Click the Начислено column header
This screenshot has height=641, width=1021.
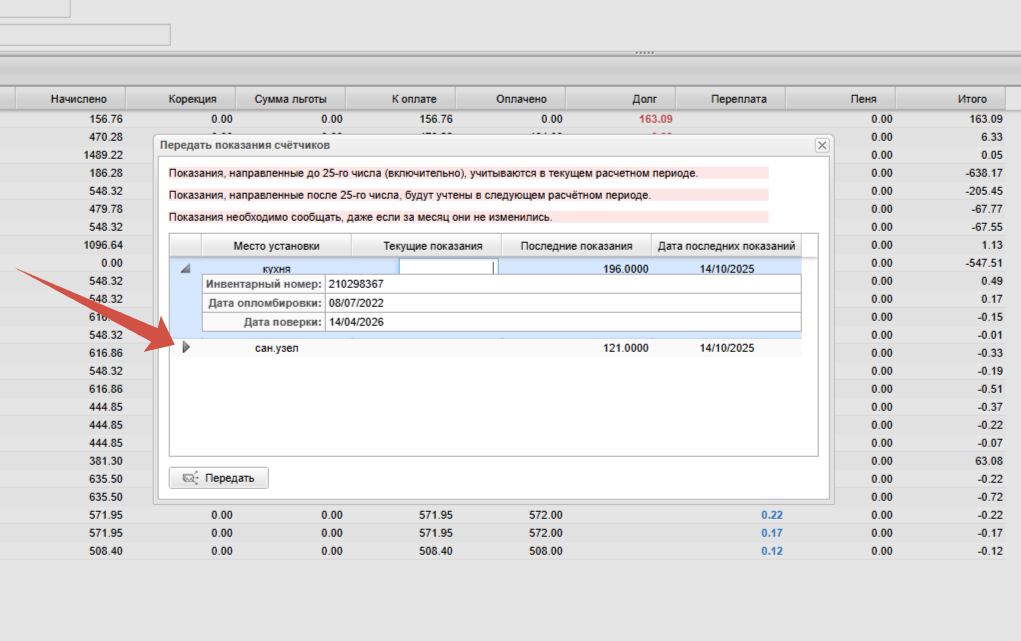pos(86,99)
